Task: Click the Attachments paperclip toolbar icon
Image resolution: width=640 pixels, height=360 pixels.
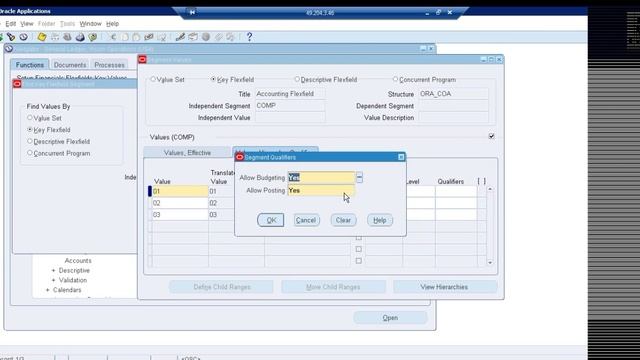Action: click(218, 37)
